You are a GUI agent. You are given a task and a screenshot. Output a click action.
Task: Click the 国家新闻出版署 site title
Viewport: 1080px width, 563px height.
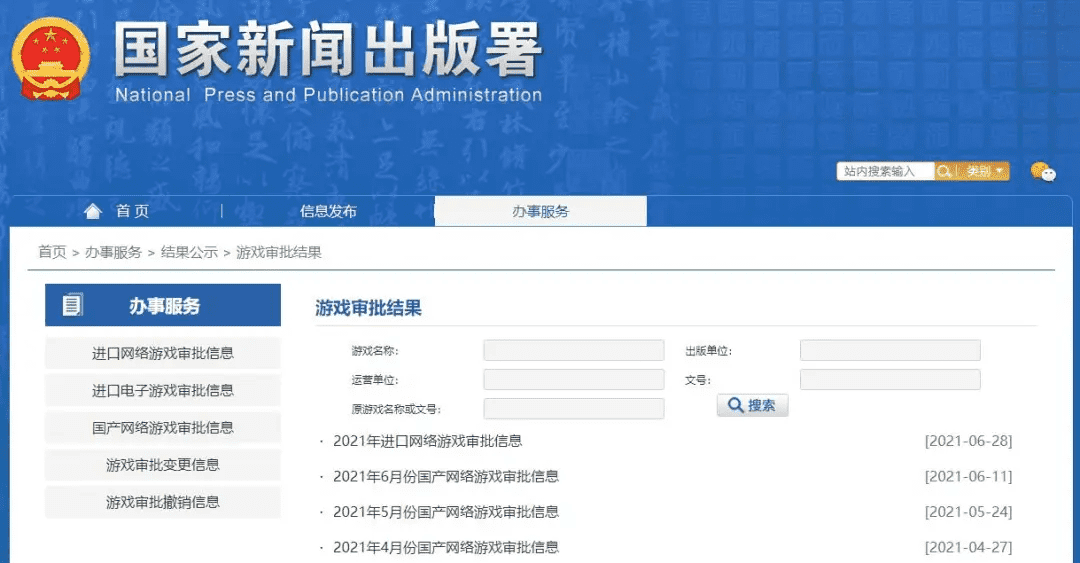tap(328, 49)
